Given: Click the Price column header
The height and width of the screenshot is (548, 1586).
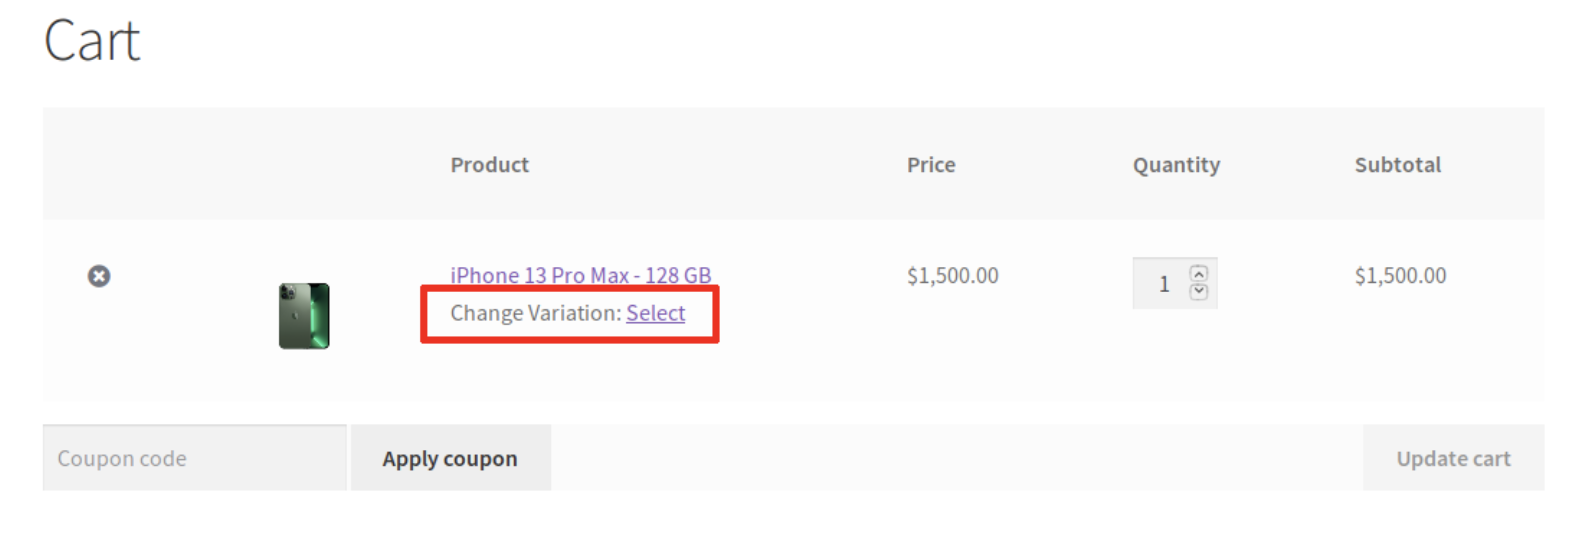Looking at the screenshot, I should pyautogui.click(x=931, y=165).
